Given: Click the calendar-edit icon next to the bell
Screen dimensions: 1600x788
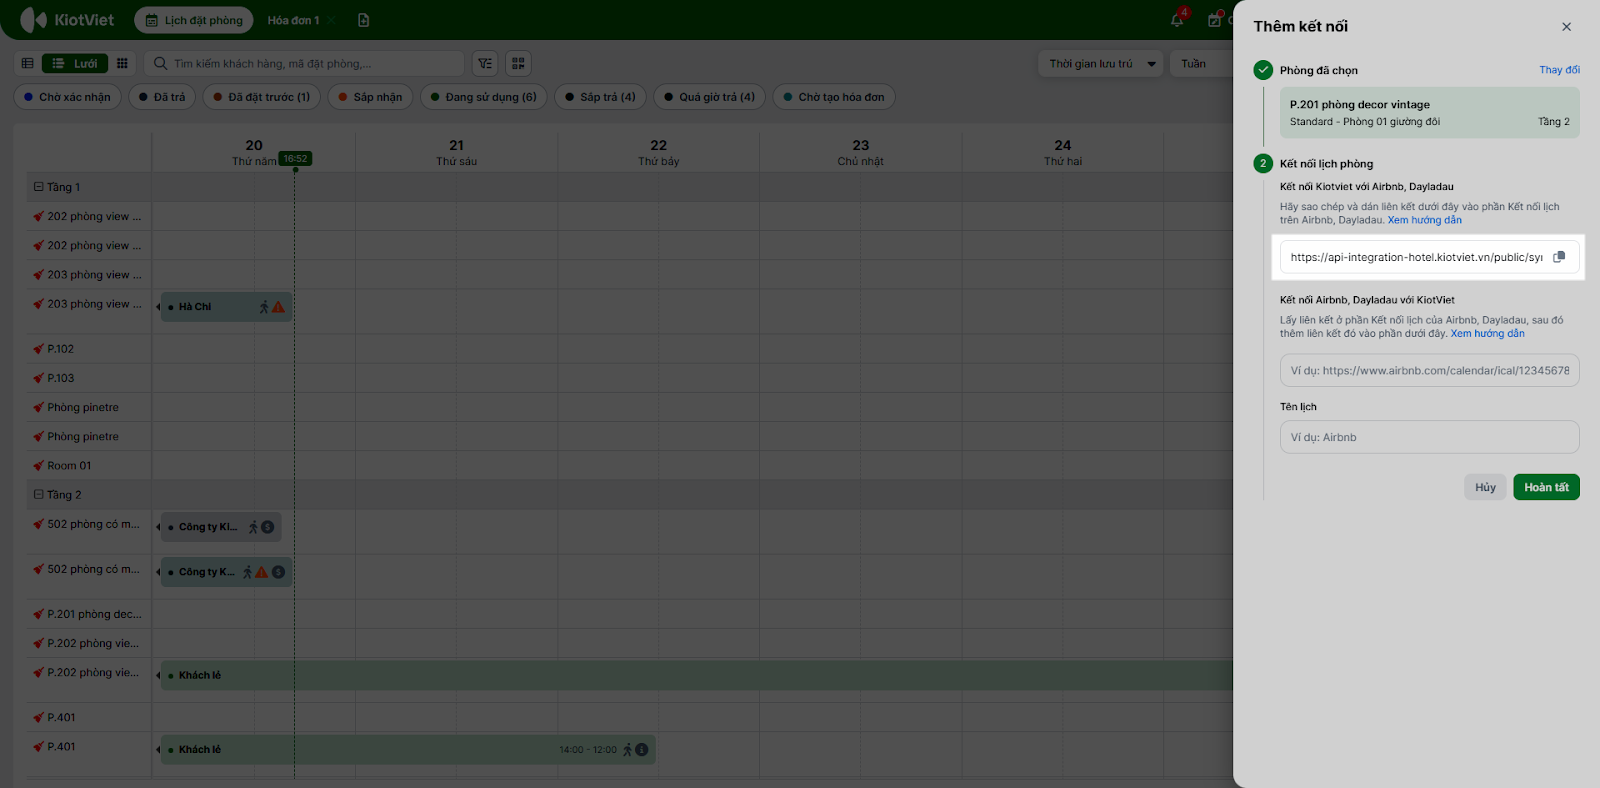Looking at the screenshot, I should pos(1215,20).
